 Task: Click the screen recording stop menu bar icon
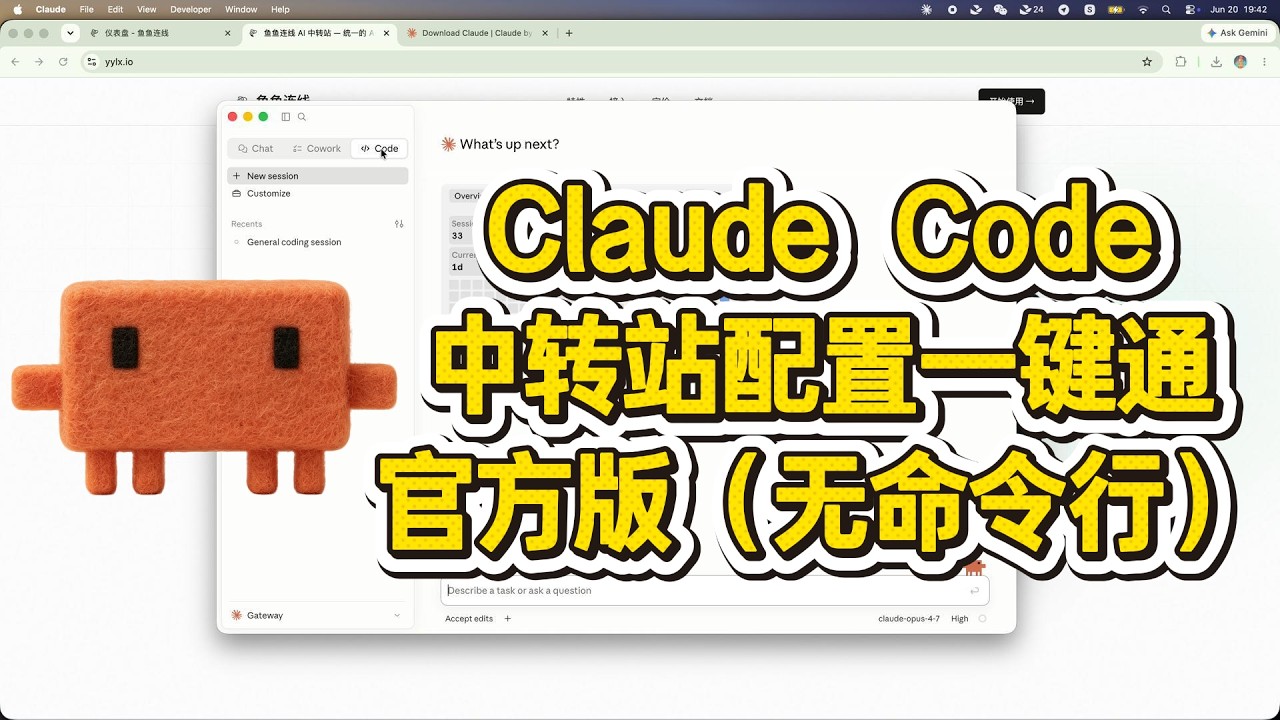[952, 9]
